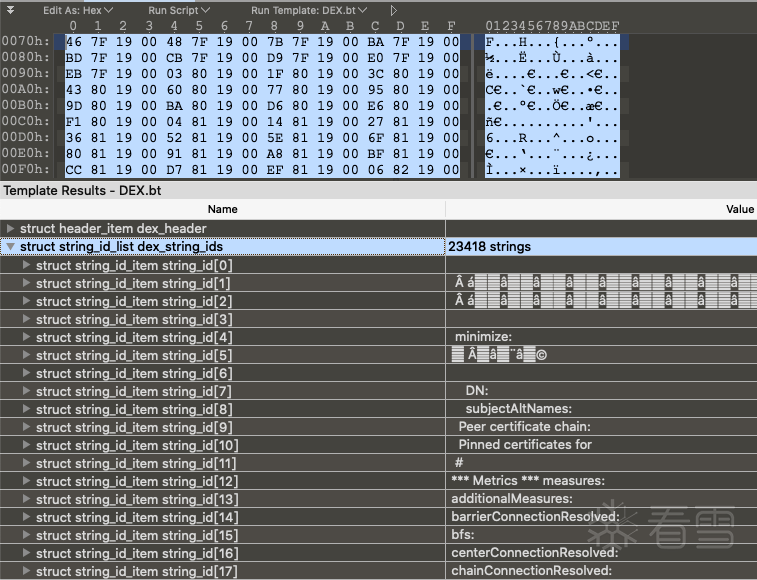
Task: Click the 'Peer certificate chain:' value
Action: 524,426
